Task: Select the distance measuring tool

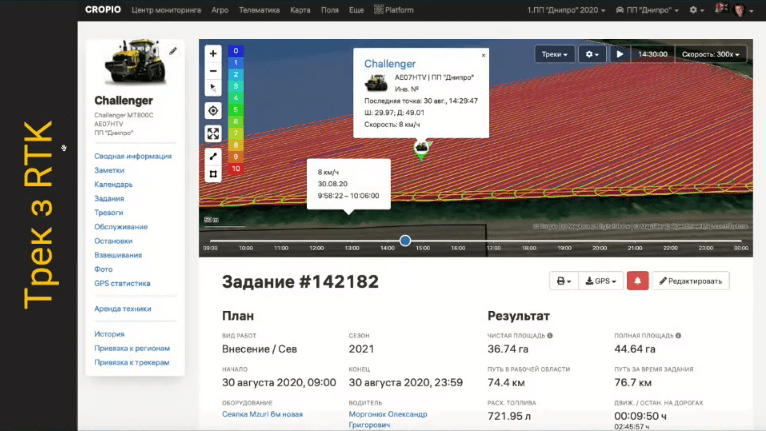Action: (x=213, y=156)
